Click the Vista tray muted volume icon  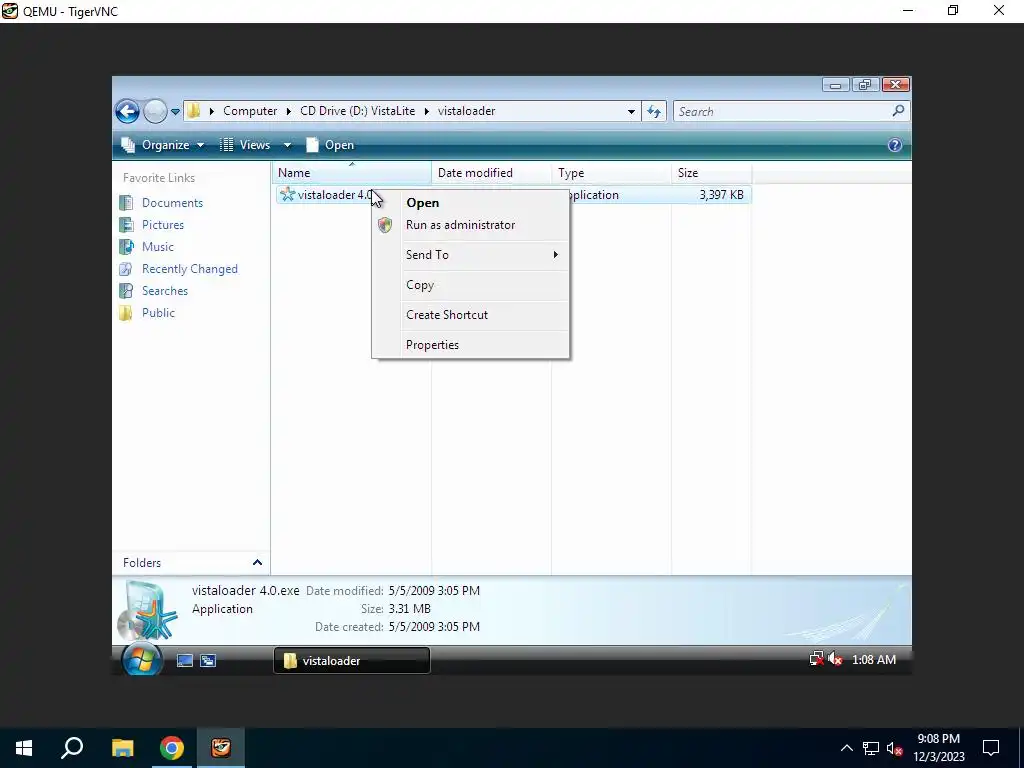coord(835,660)
